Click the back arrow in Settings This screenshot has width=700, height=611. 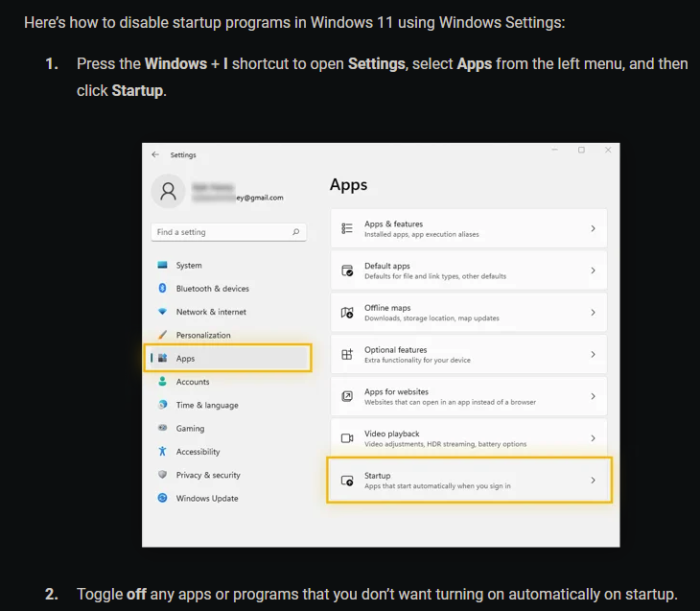(x=155, y=154)
